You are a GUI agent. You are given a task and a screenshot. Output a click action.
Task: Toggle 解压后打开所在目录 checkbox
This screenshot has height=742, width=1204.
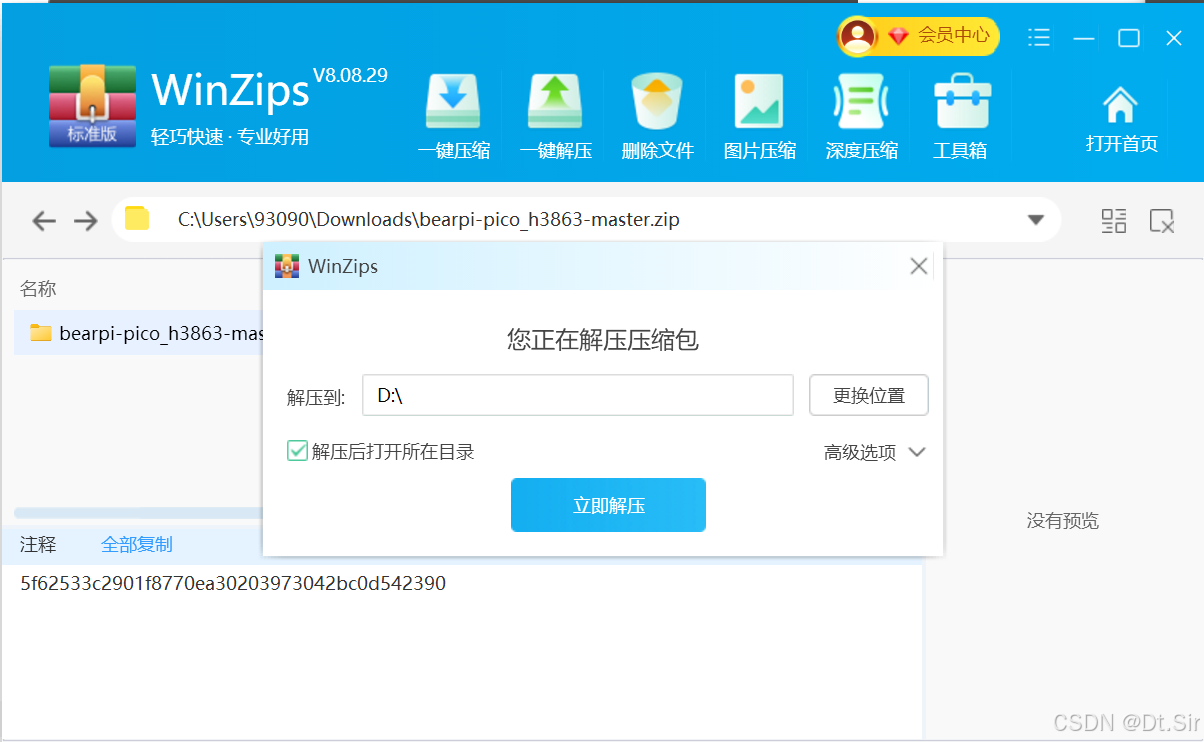[297, 451]
